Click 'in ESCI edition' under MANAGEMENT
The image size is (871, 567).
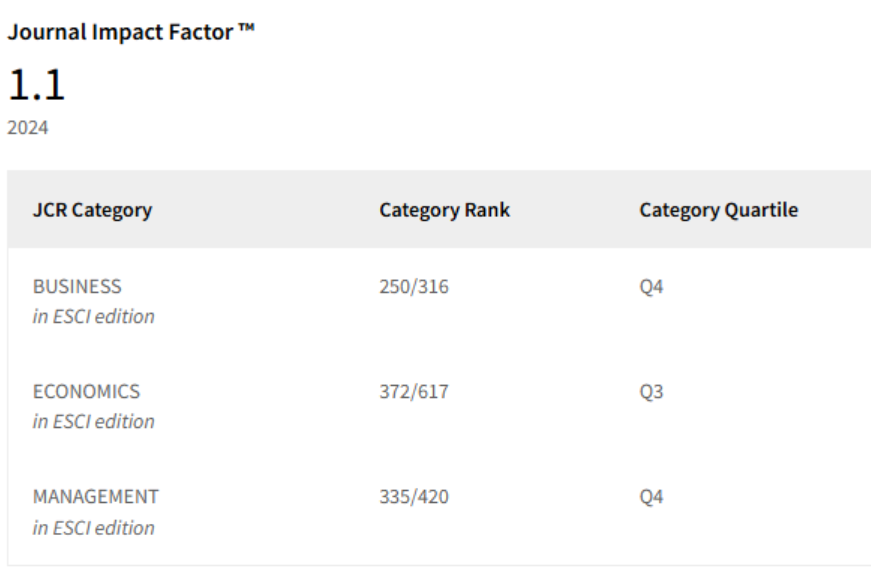pos(93,528)
